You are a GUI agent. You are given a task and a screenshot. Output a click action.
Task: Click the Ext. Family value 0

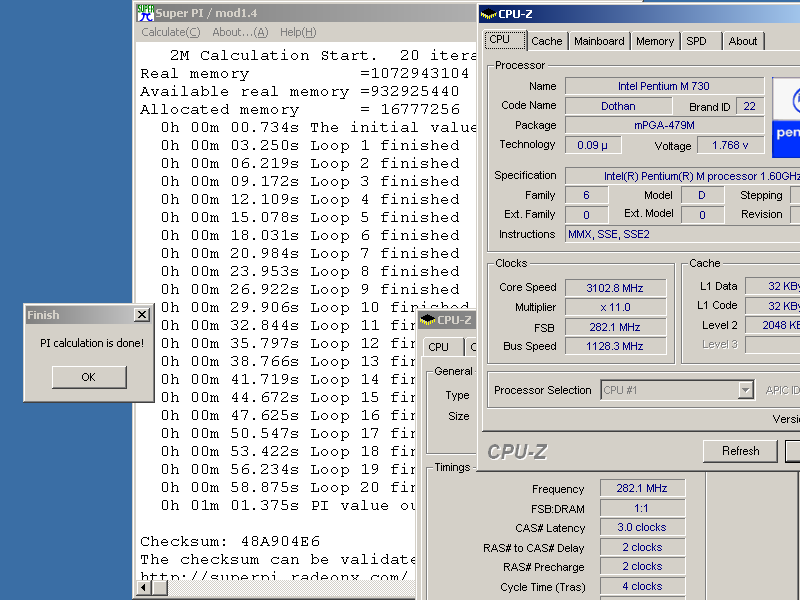coord(587,215)
